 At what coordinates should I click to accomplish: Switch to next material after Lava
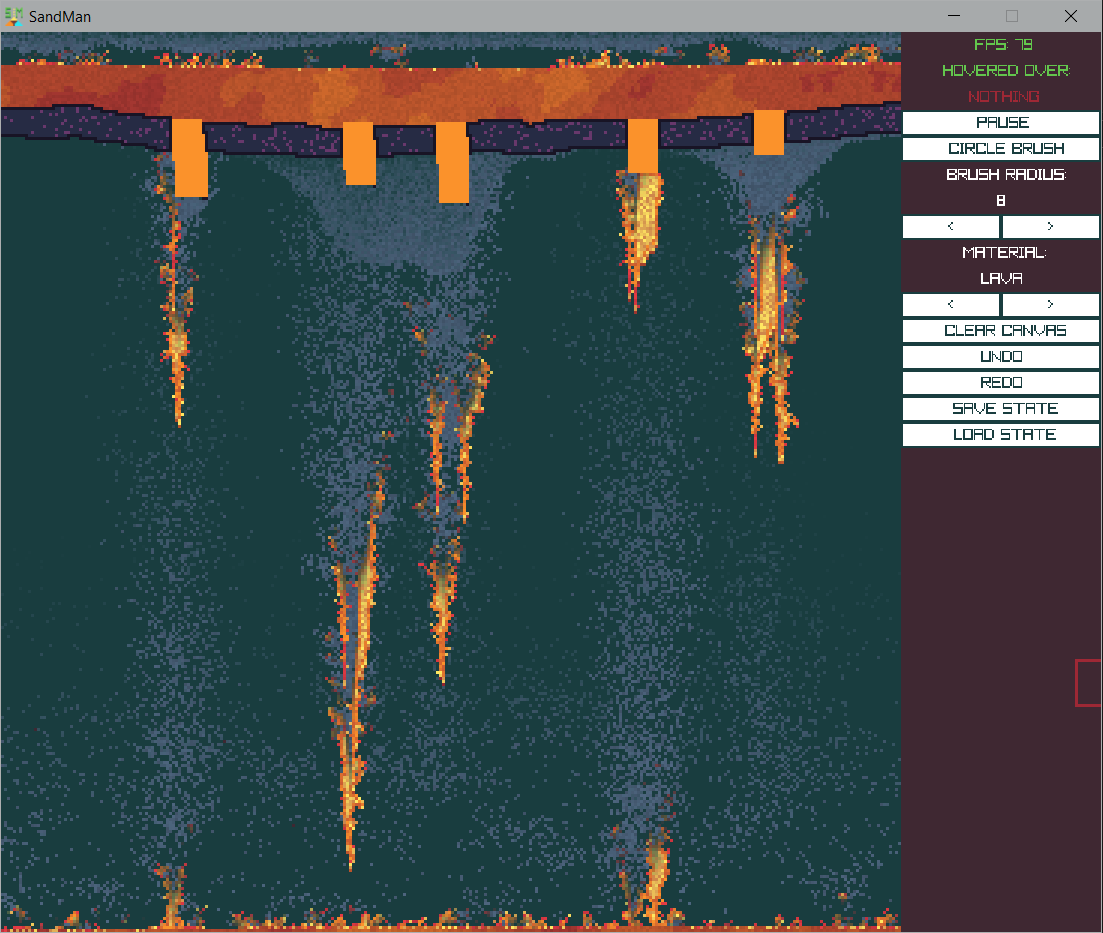1050,304
